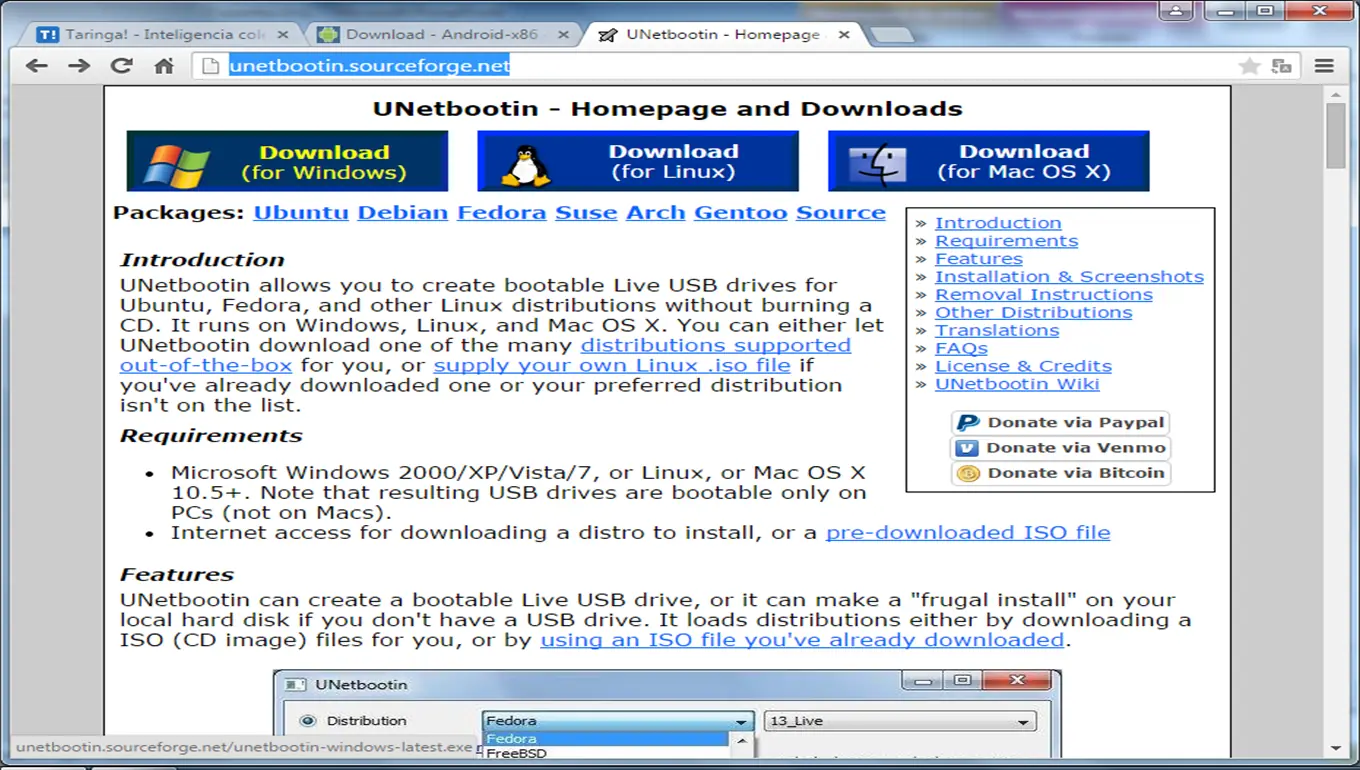Open UNetbootin Wiki sidebar link
Viewport: 1360px width, 770px height.
coord(1017,385)
